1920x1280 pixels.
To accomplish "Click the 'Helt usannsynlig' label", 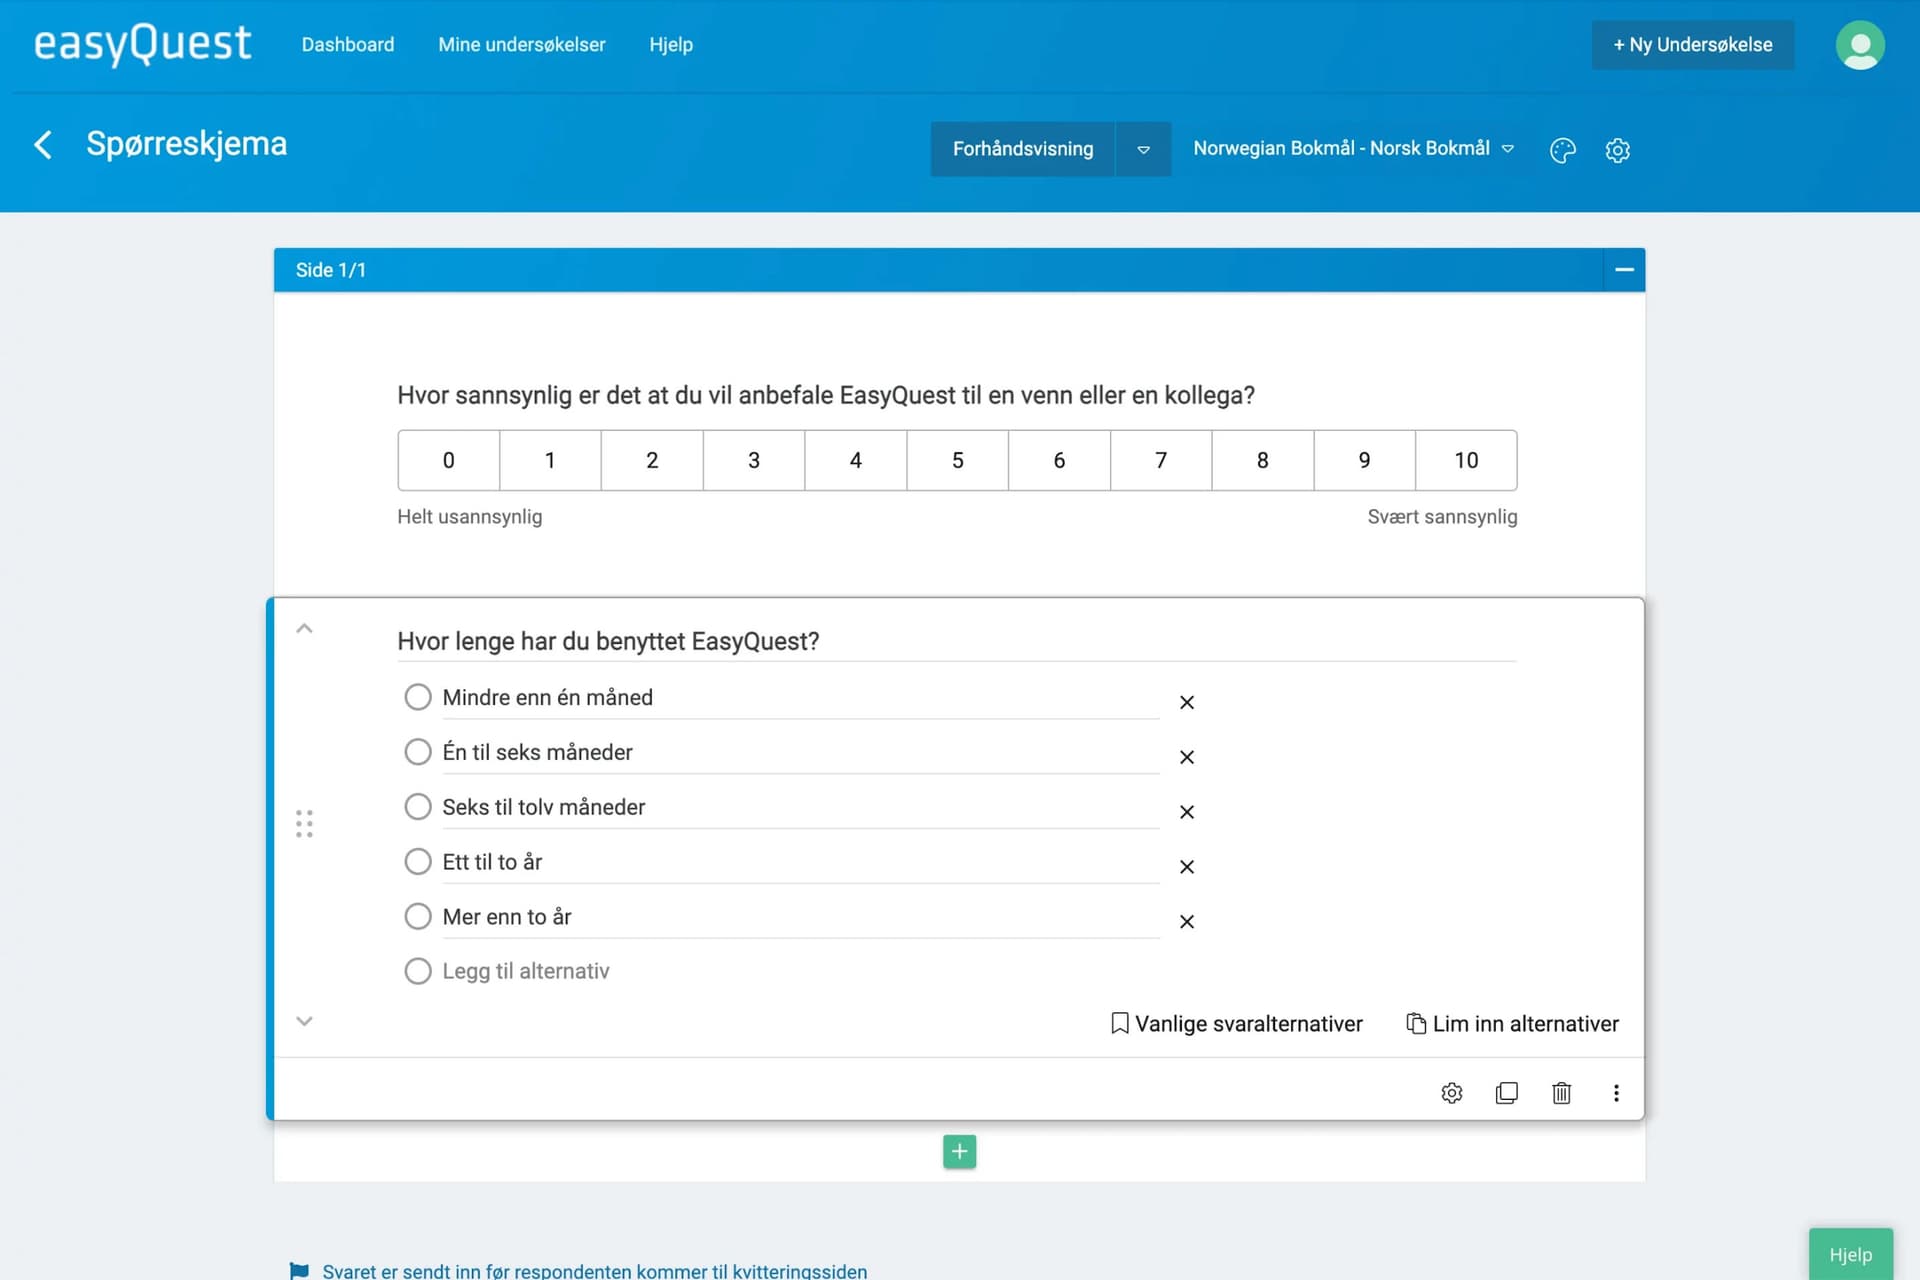I will coord(469,517).
